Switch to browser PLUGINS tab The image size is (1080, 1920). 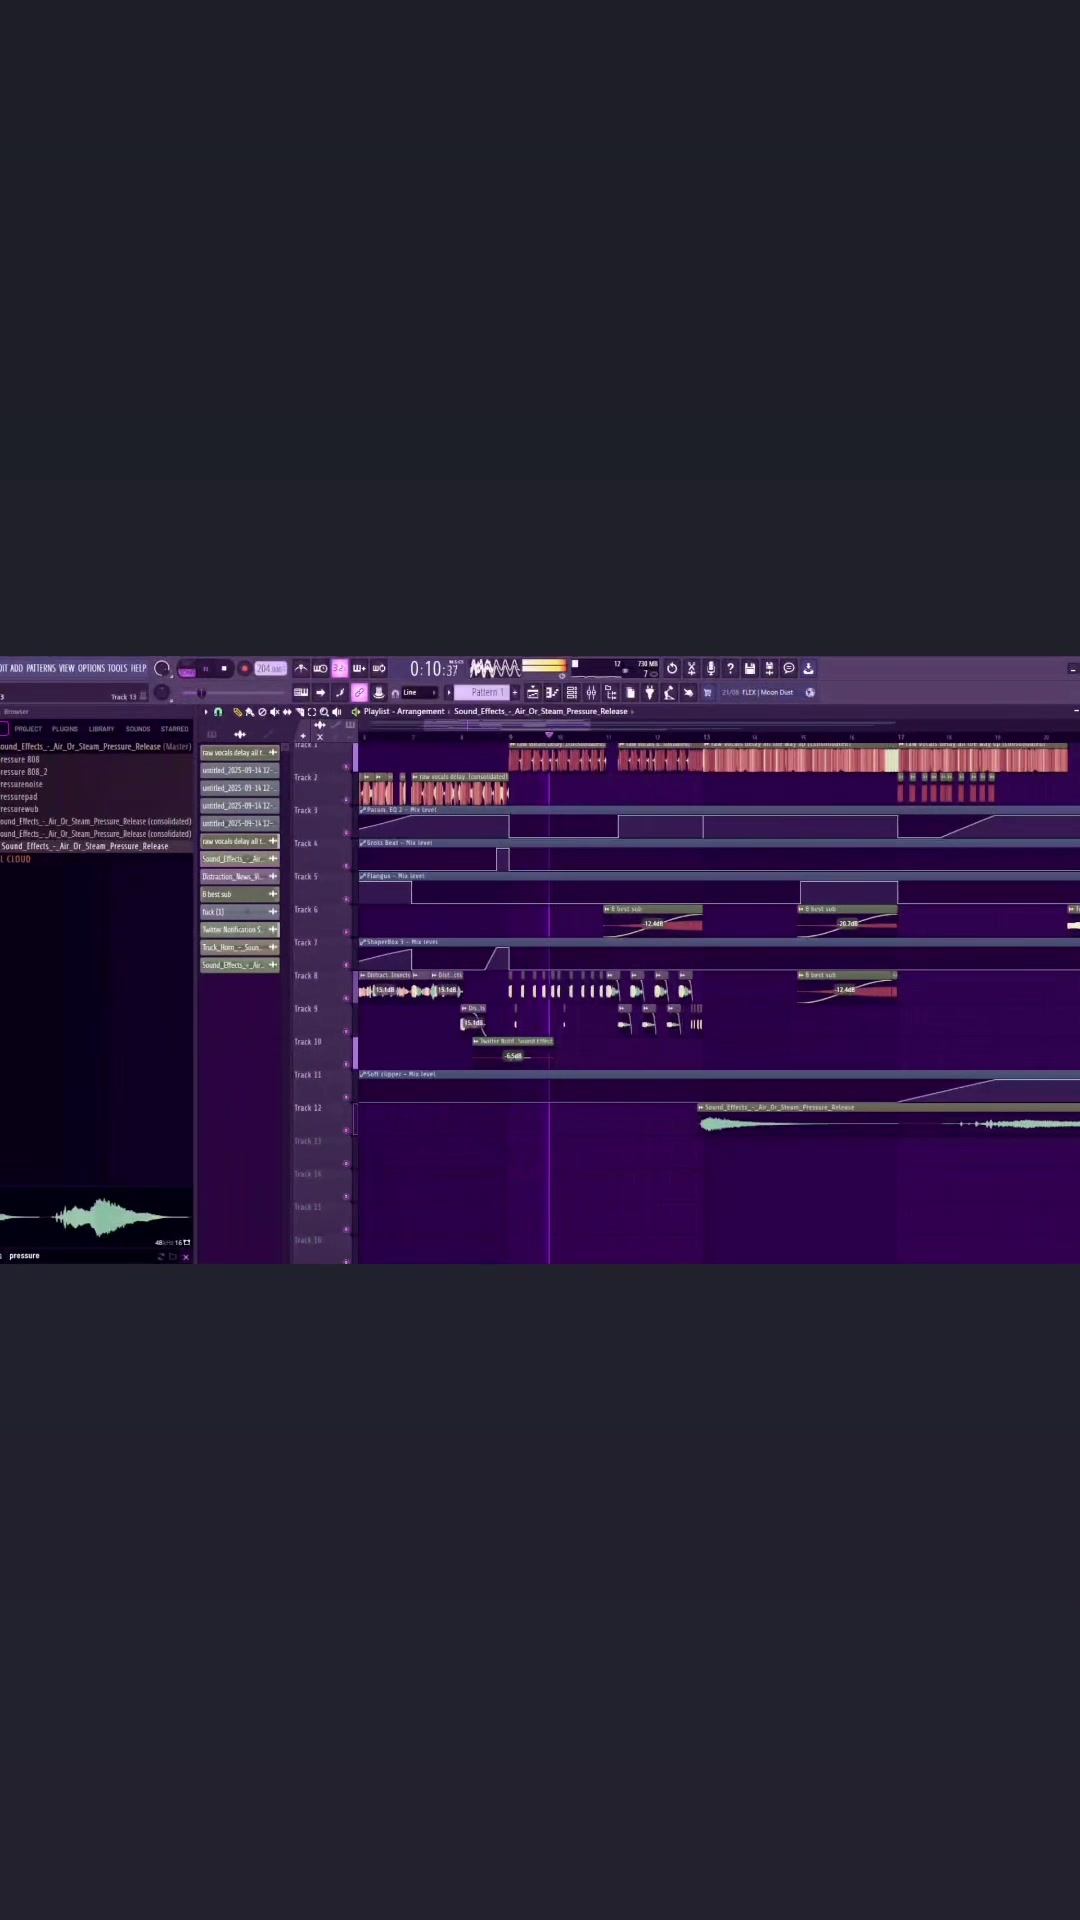pyautogui.click(x=65, y=729)
